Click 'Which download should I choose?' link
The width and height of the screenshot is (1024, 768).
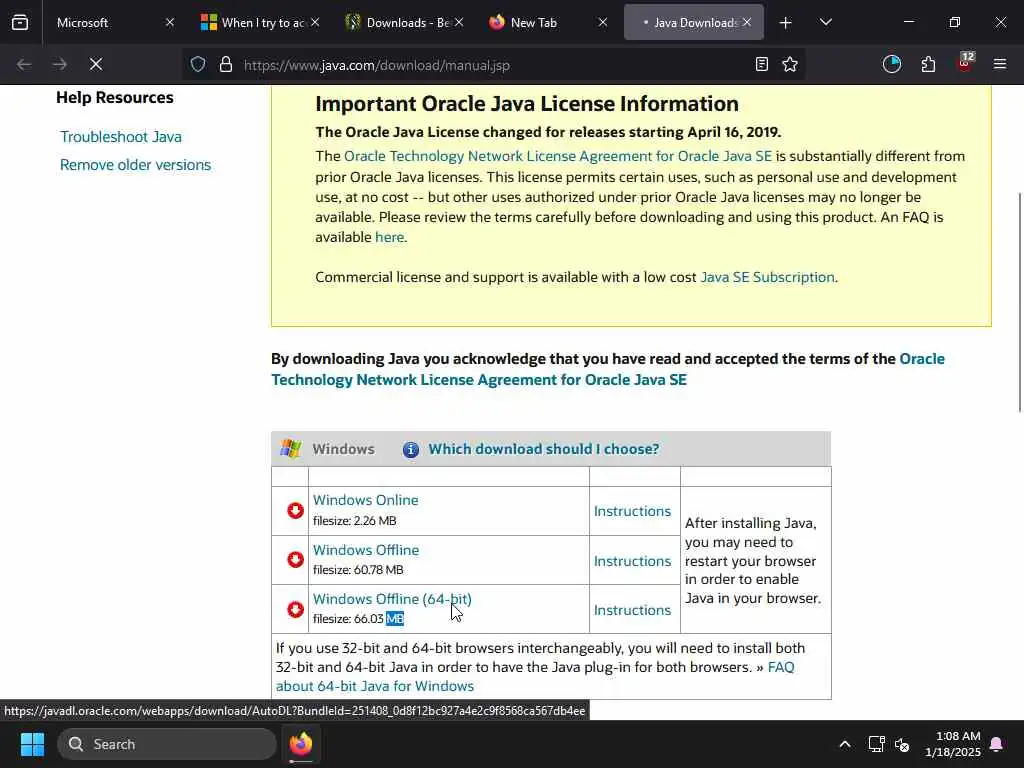pos(543,449)
